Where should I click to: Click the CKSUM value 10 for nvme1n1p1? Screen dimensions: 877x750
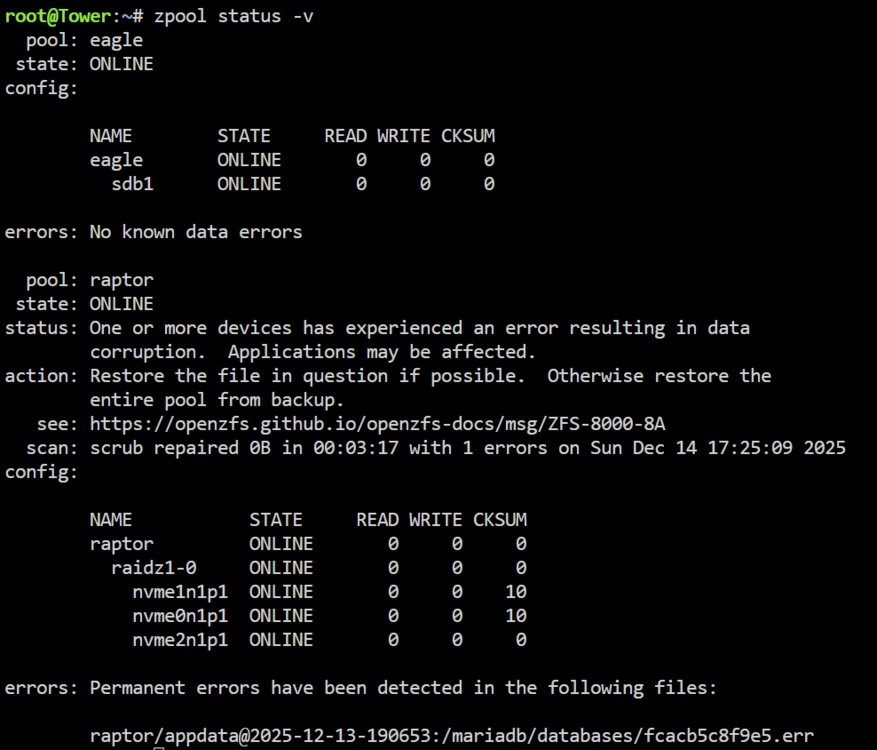(x=516, y=592)
